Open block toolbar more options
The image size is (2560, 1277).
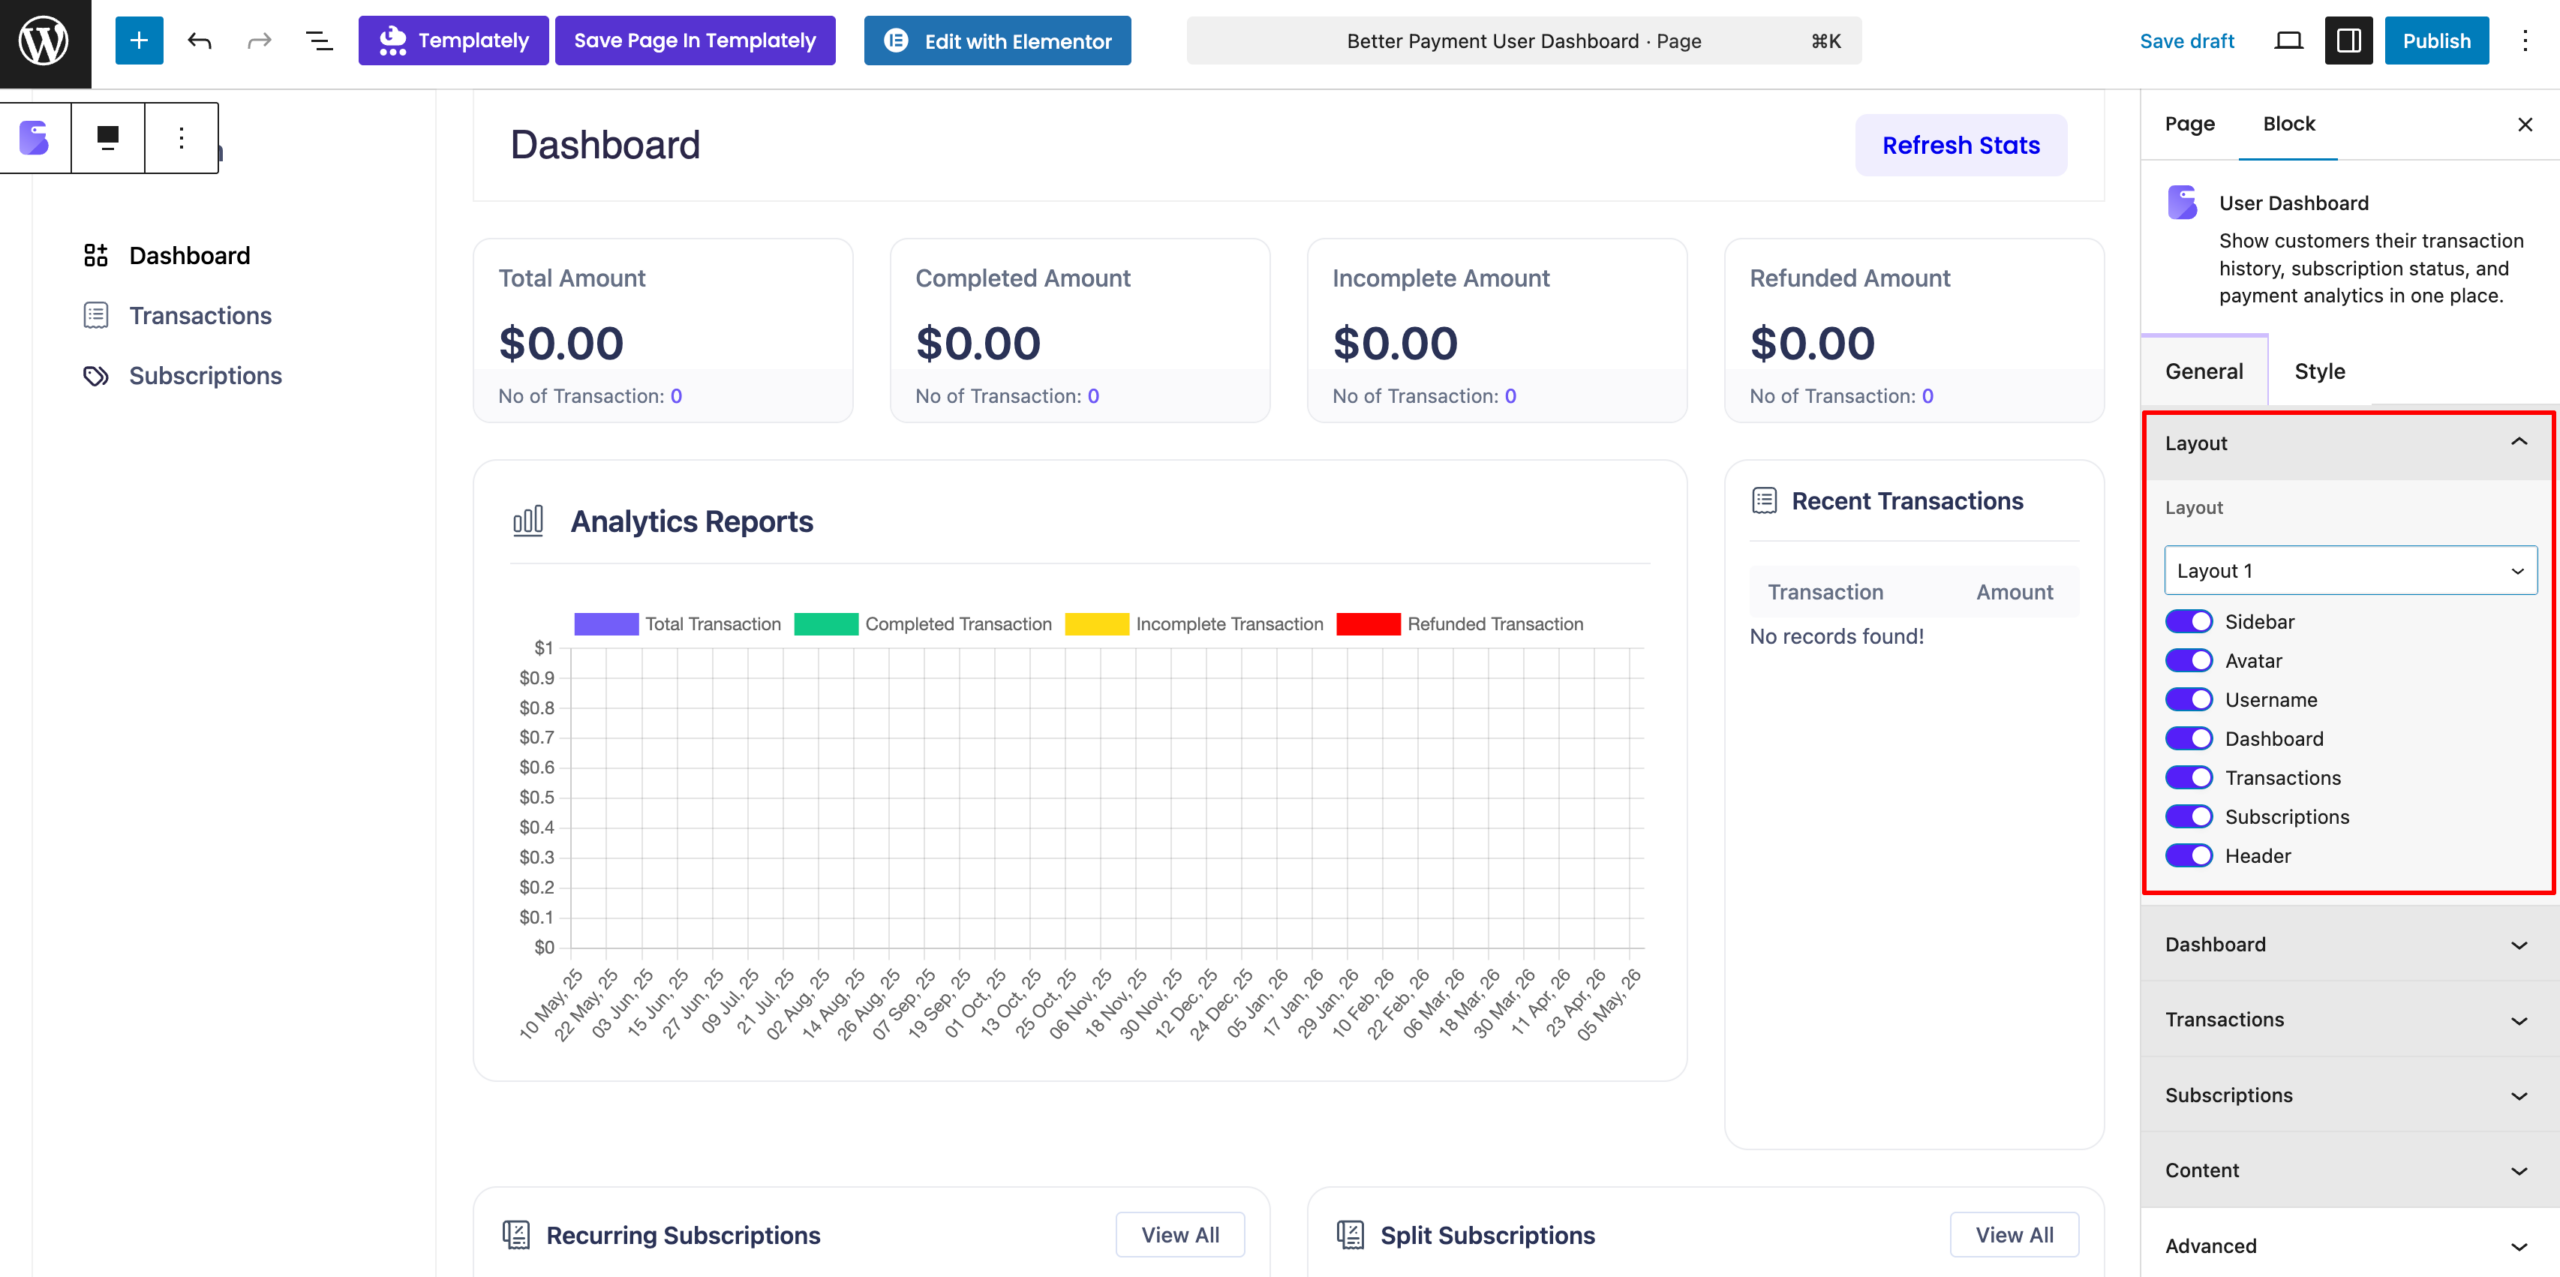[181, 138]
